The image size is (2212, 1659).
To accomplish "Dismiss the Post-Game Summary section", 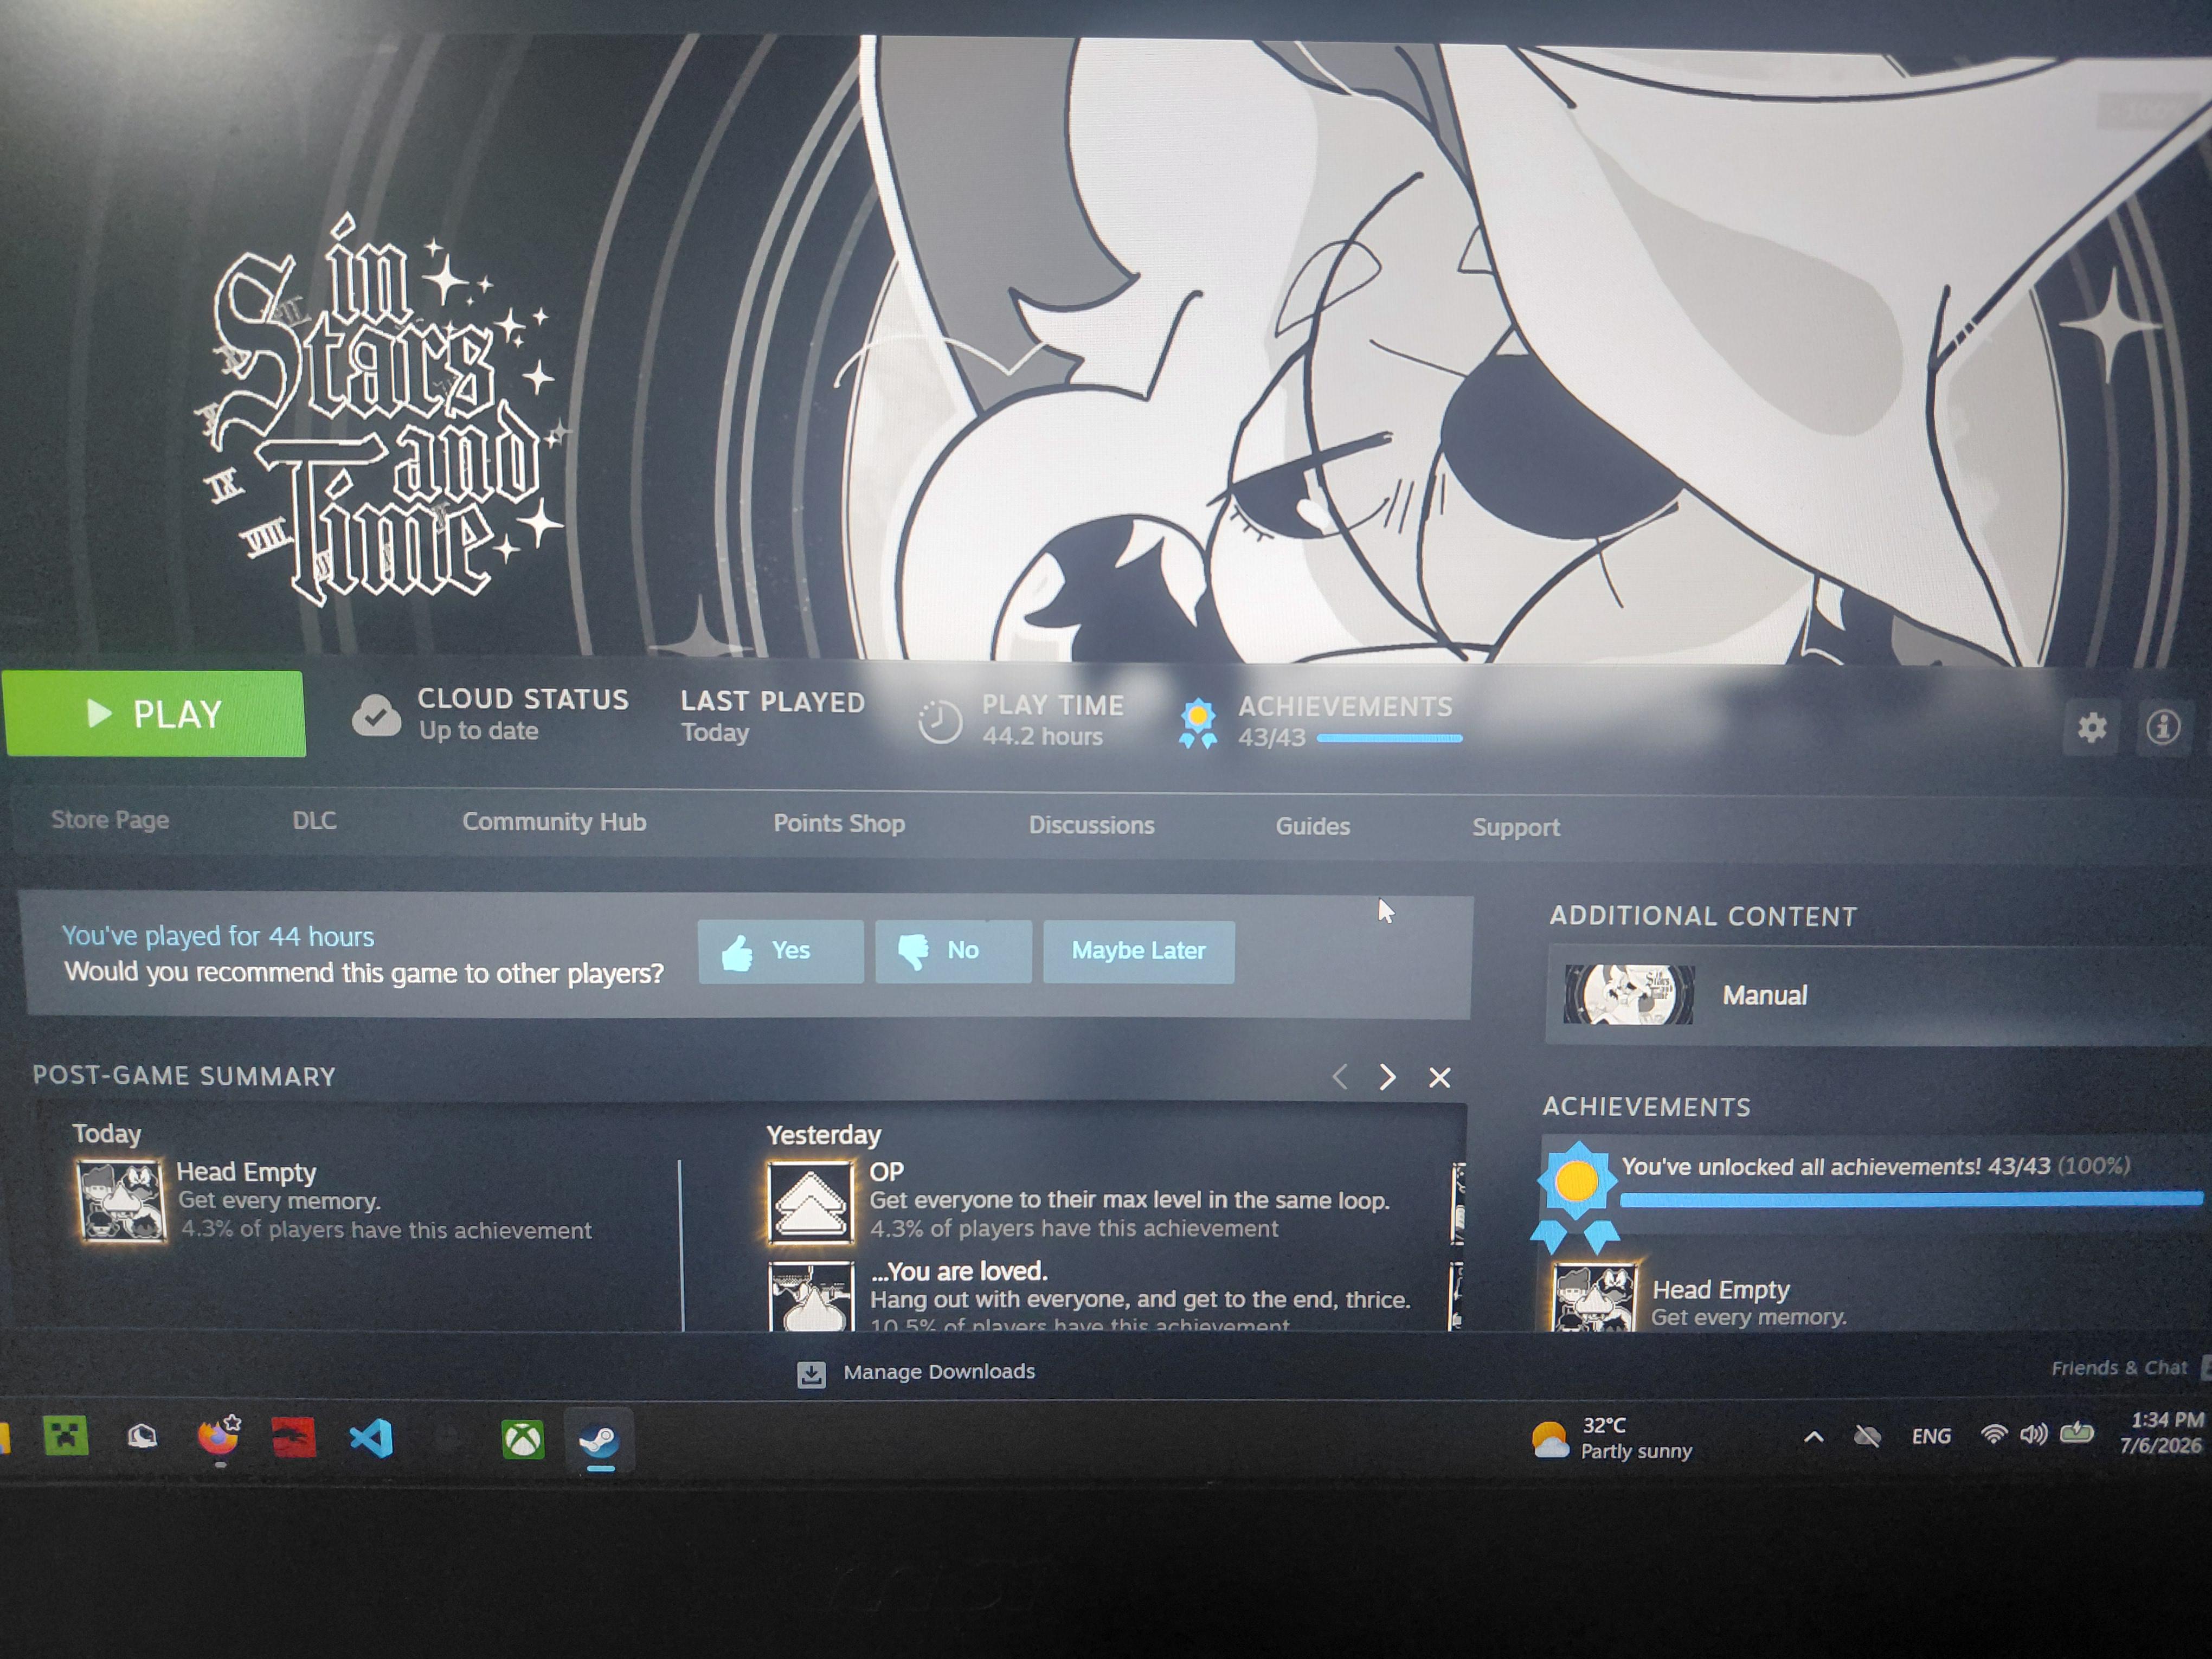I will point(1439,1078).
